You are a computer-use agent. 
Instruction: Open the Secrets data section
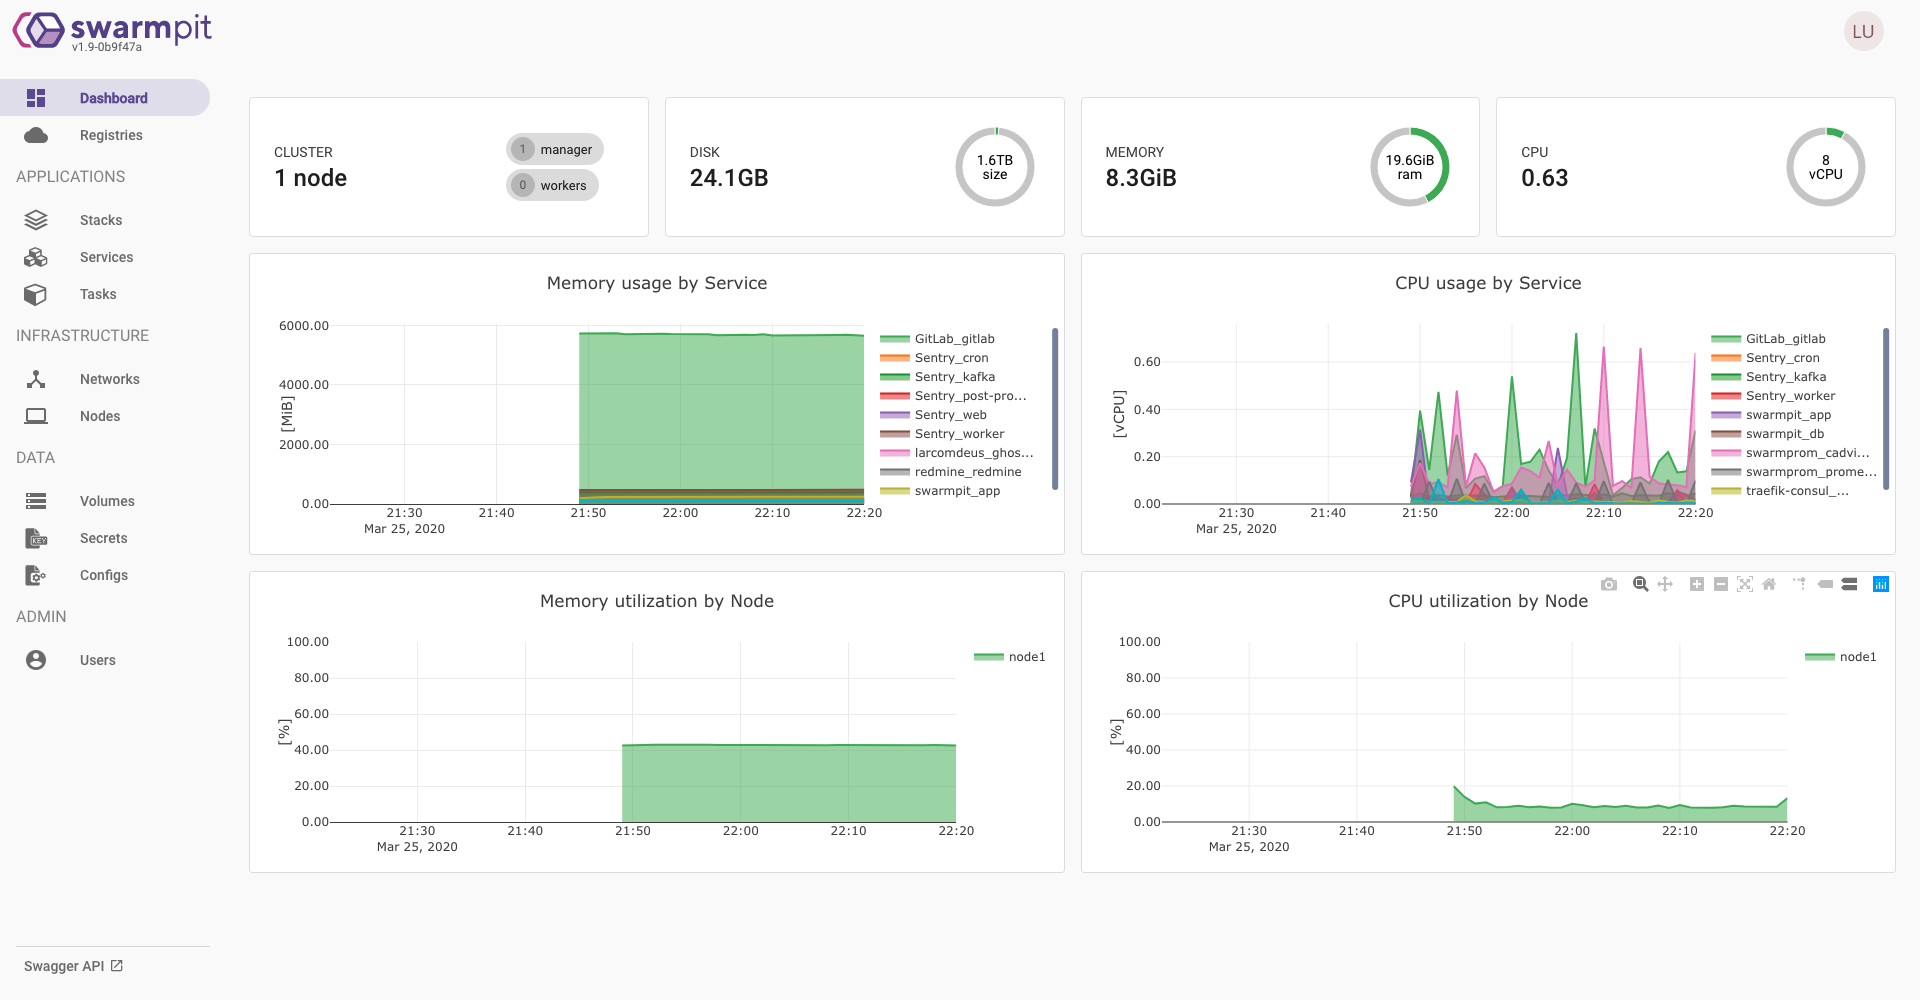pyautogui.click(x=103, y=538)
